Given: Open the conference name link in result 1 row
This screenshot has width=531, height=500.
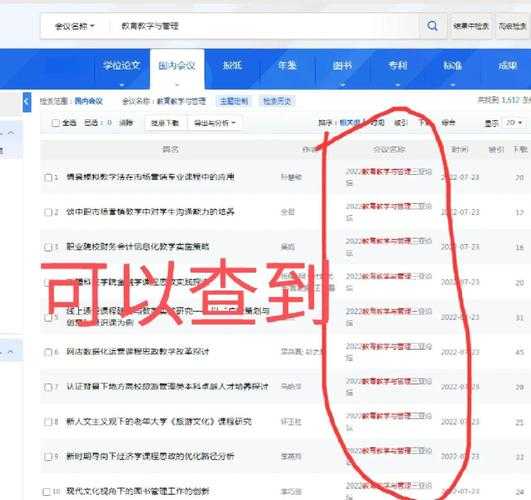Looking at the screenshot, I should (x=389, y=177).
